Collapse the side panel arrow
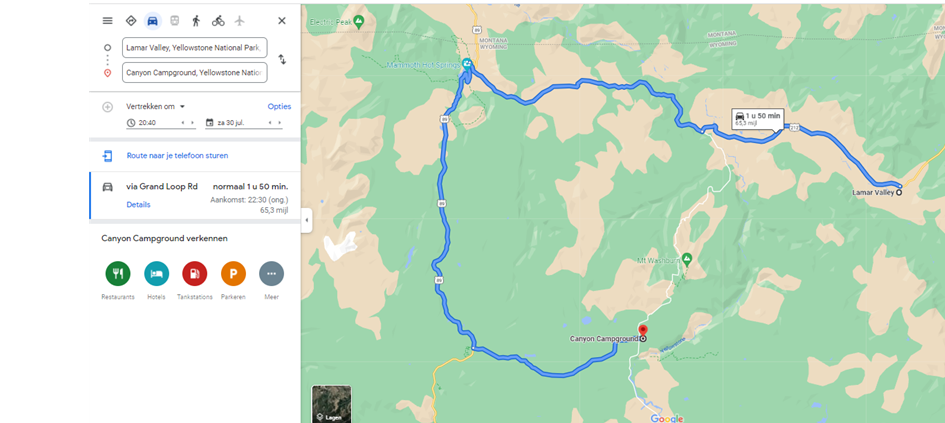The height and width of the screenshot is (423, 945). pos(306,221)
